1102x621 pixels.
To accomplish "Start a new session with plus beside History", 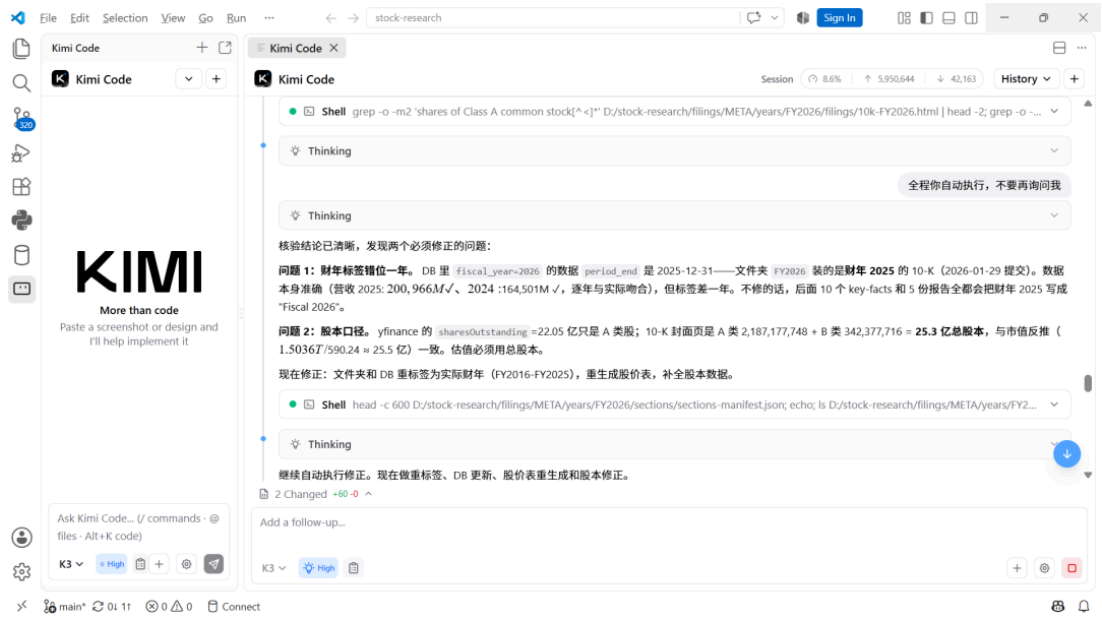I will click(x=1074, y=79).
